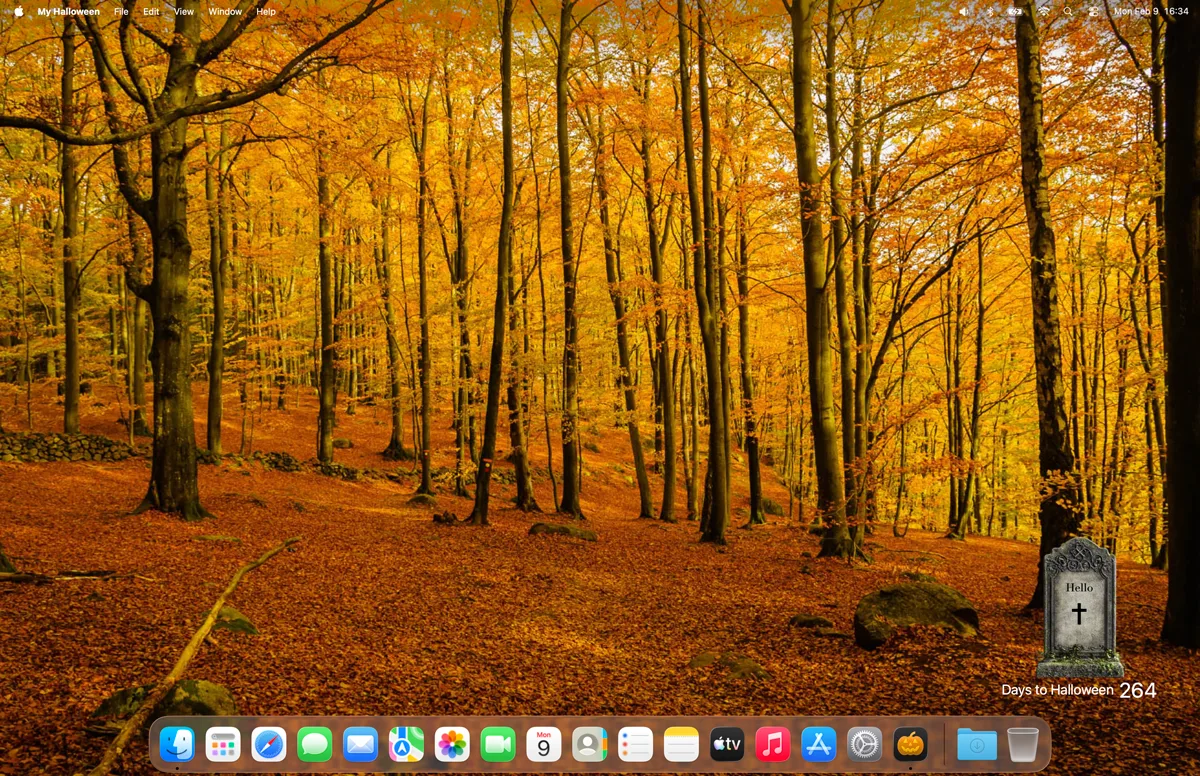This screenshot has height=776, width=1200.
Task: Open Apple TV from the Dock
Action: [x=727, y=744]
